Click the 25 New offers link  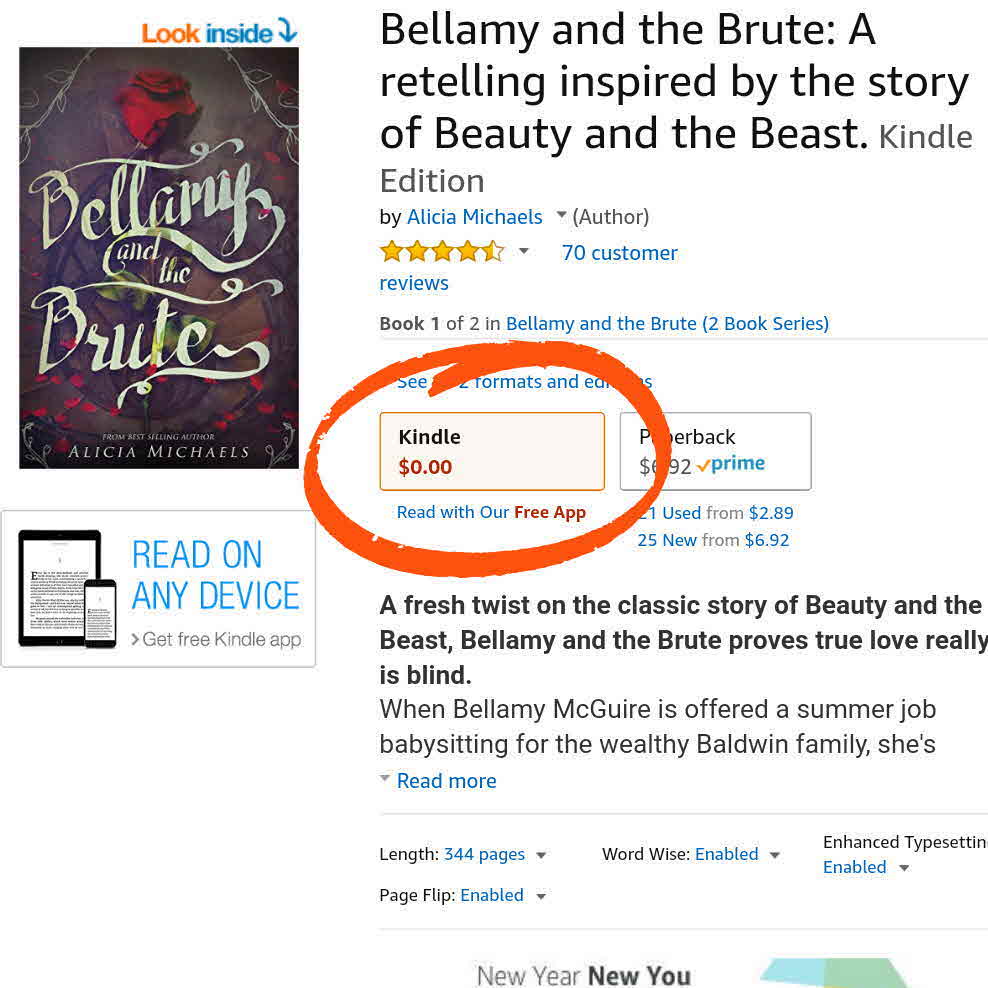[667, 540]
